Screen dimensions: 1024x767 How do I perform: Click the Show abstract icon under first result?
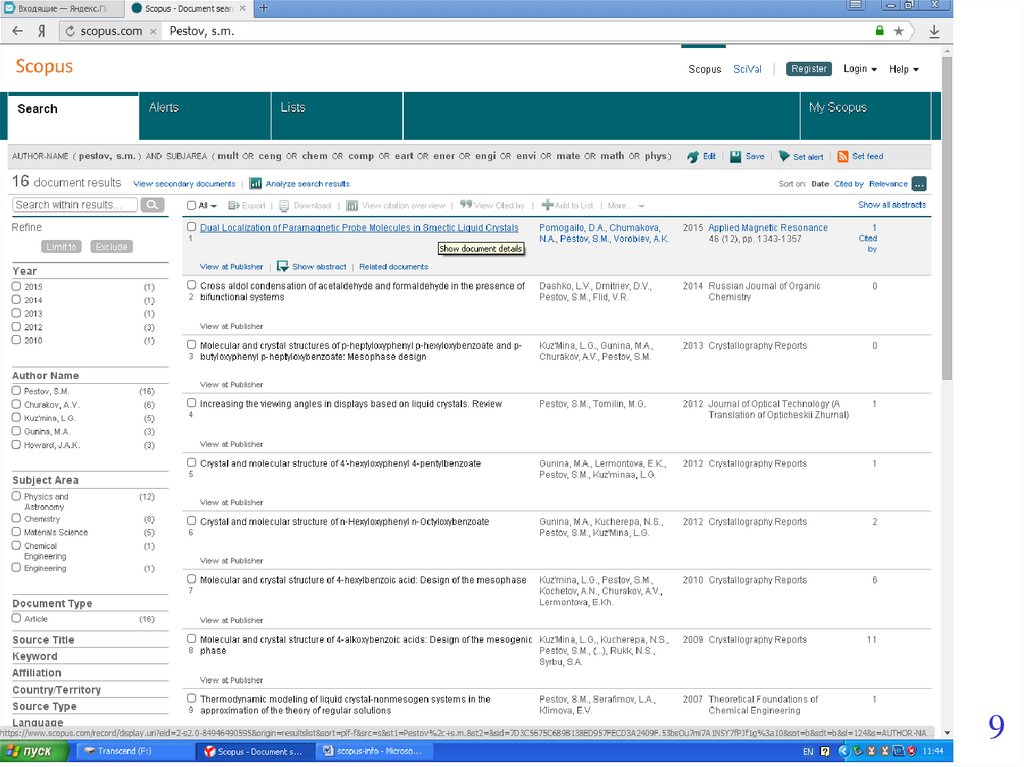click(282, 267)
